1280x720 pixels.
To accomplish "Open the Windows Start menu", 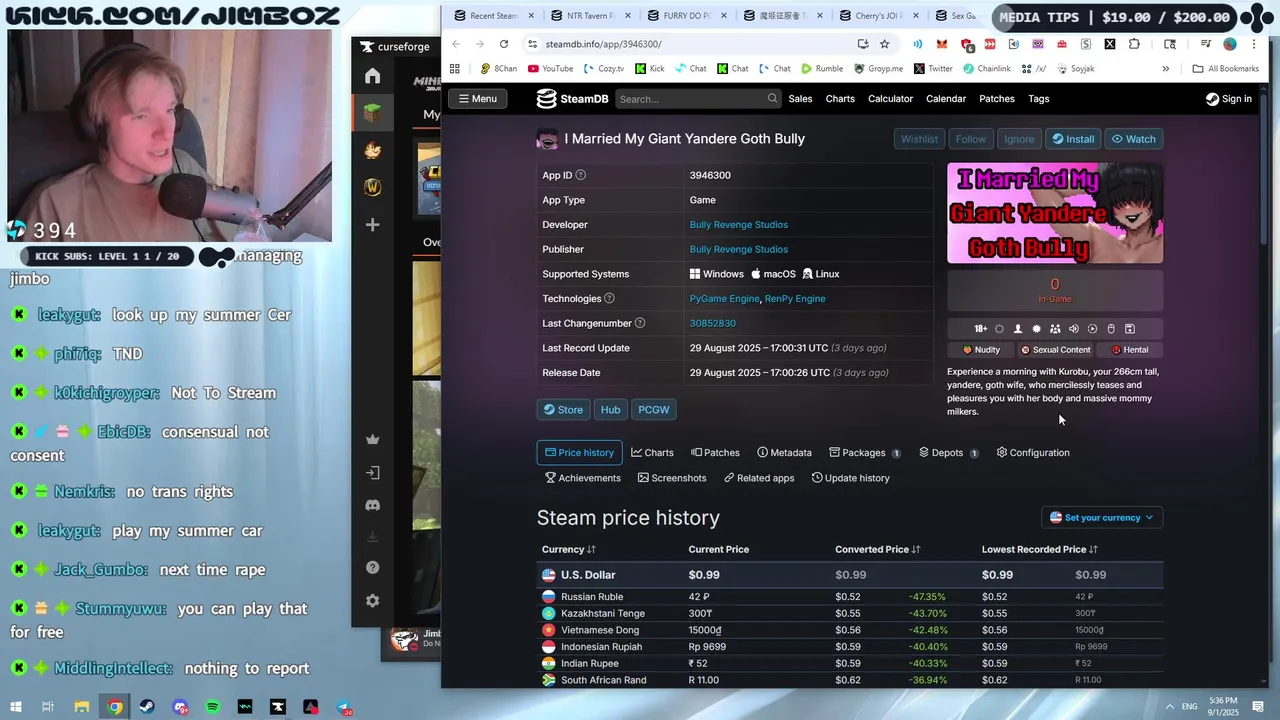I will coord(16,707).
